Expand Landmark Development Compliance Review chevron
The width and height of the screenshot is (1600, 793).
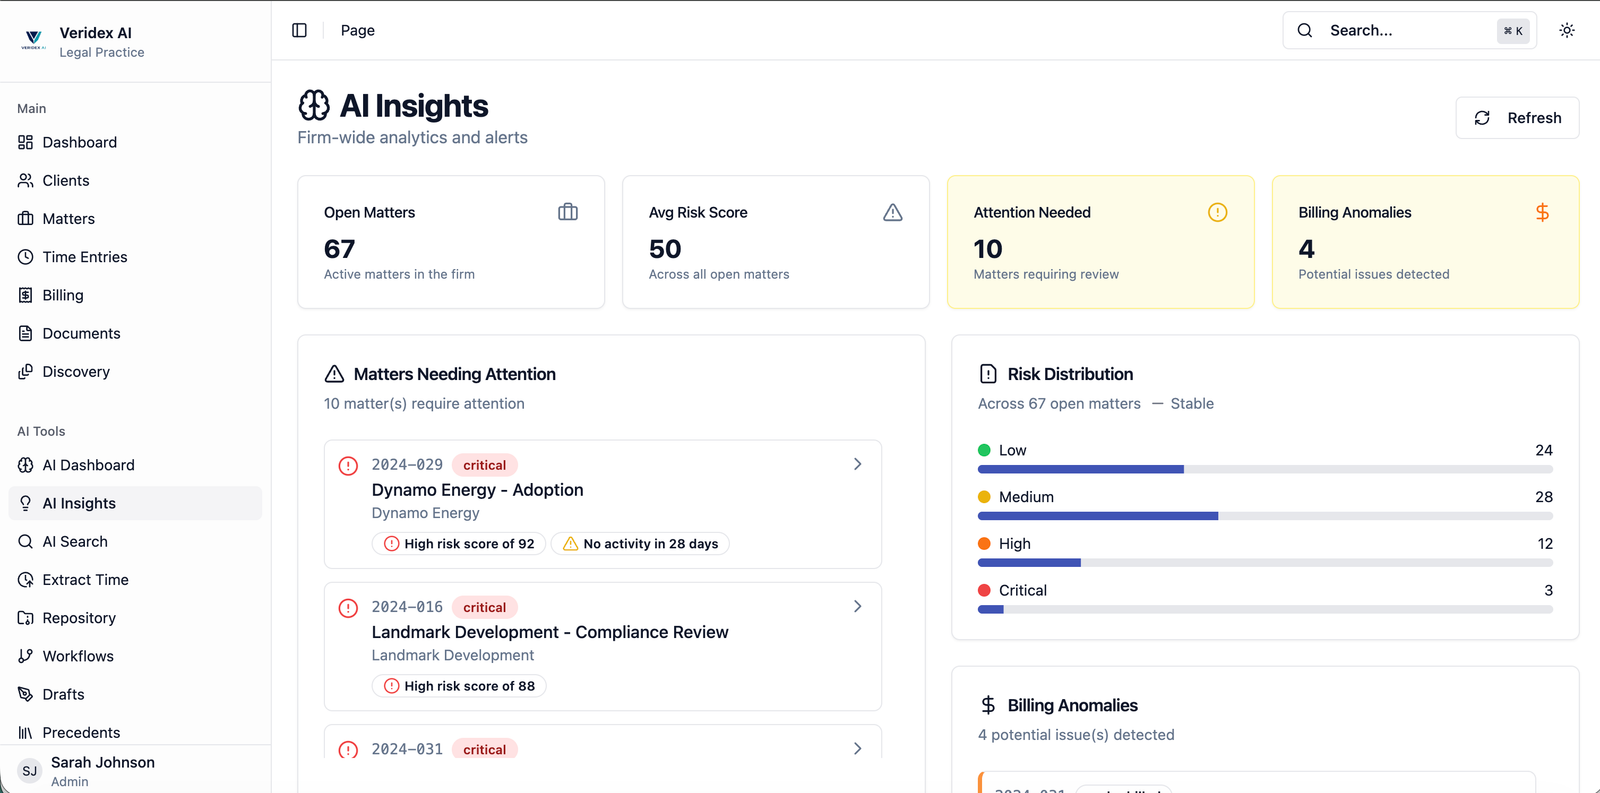click(857, 606)
